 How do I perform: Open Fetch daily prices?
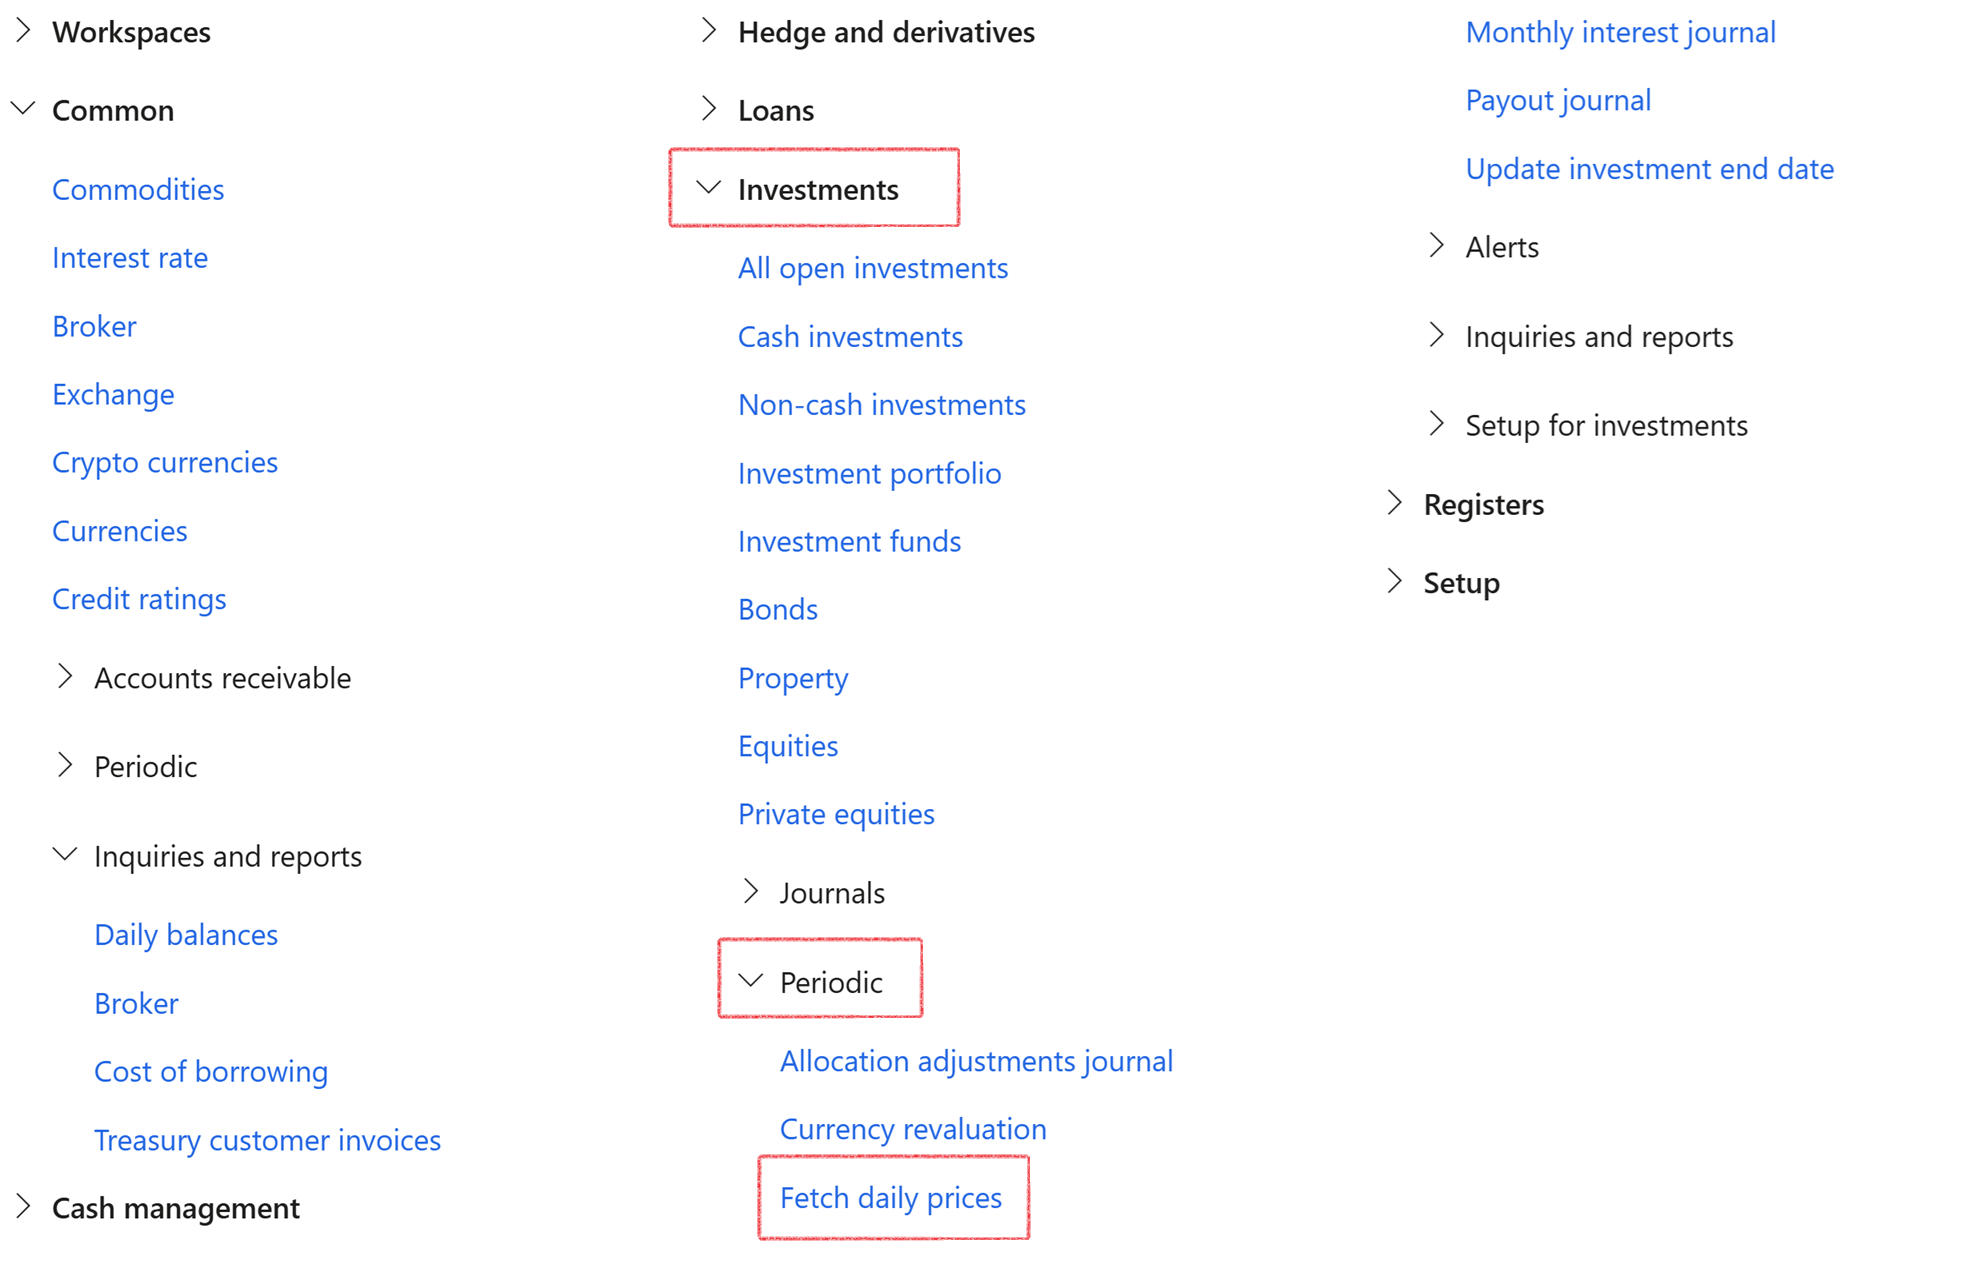tap(890, 1197)
